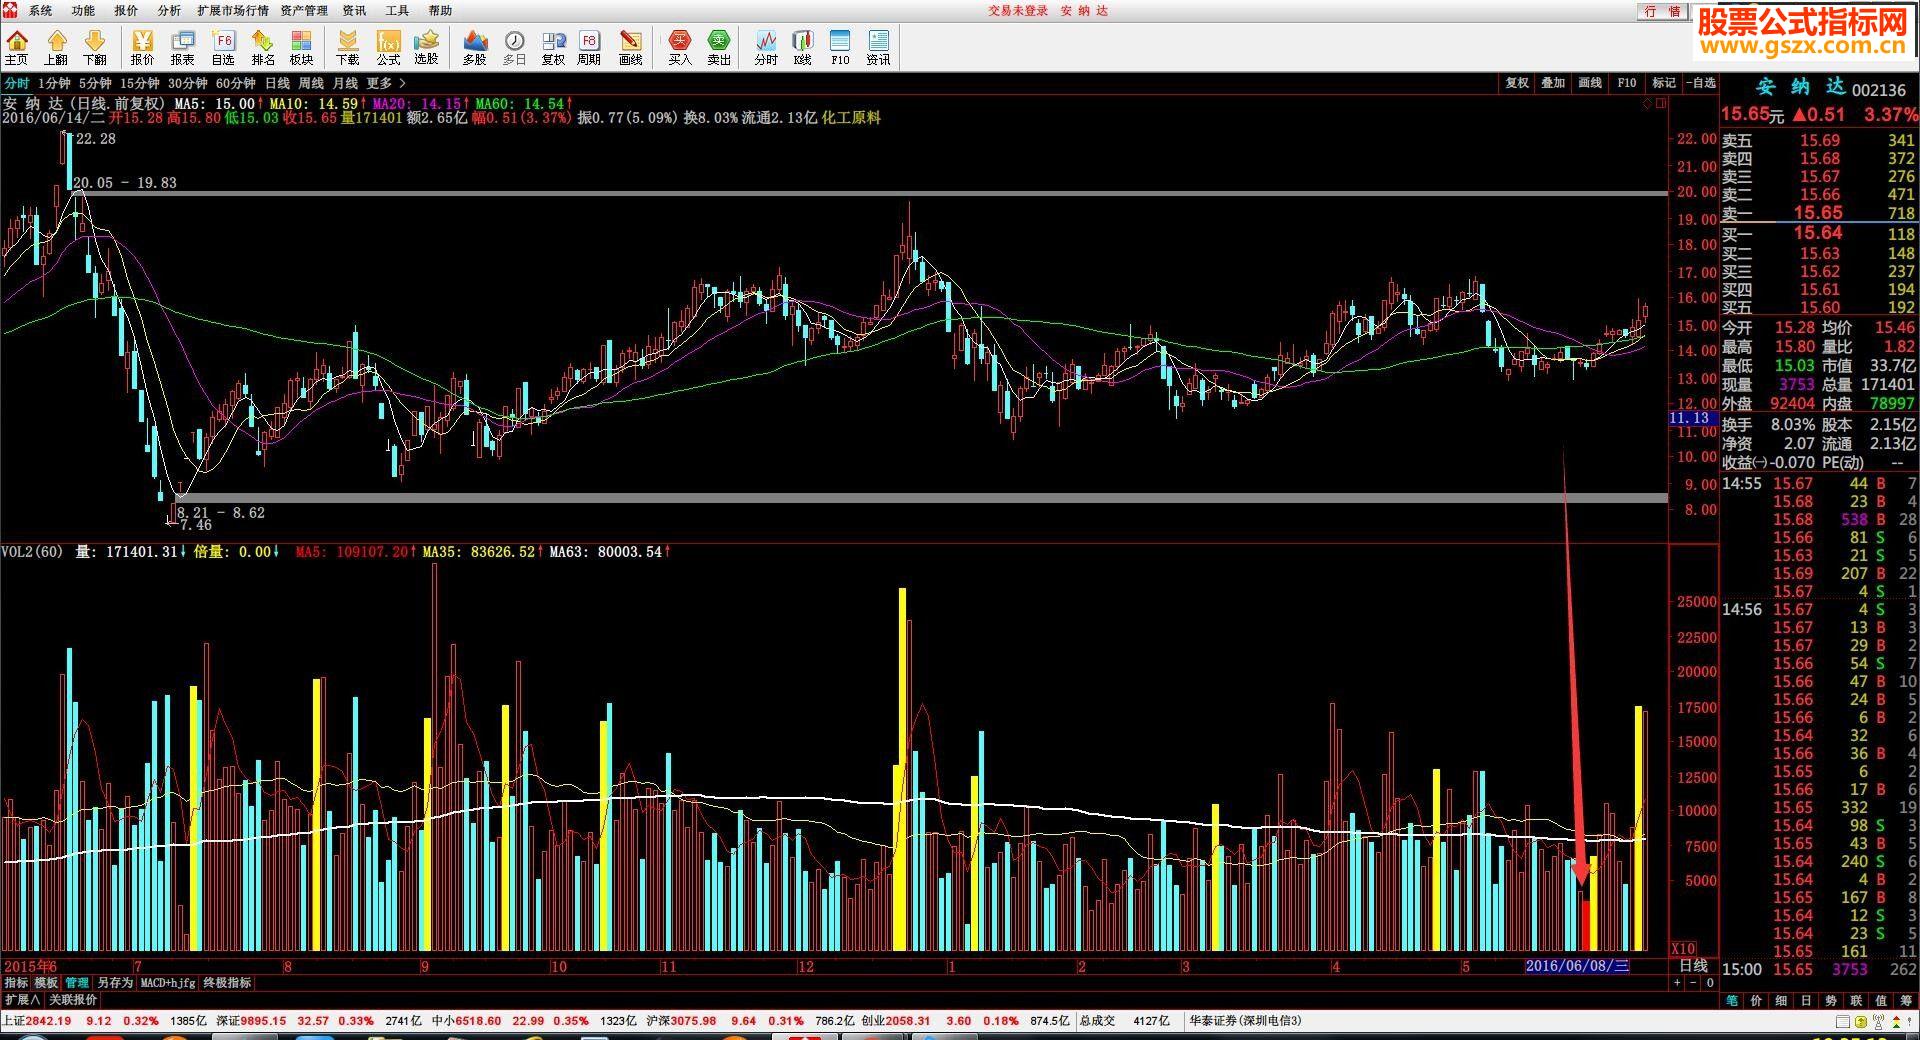The image size is (1920, 1040).
Task: Open the 资讯 news icon
Action: click(x=879, y=47)
